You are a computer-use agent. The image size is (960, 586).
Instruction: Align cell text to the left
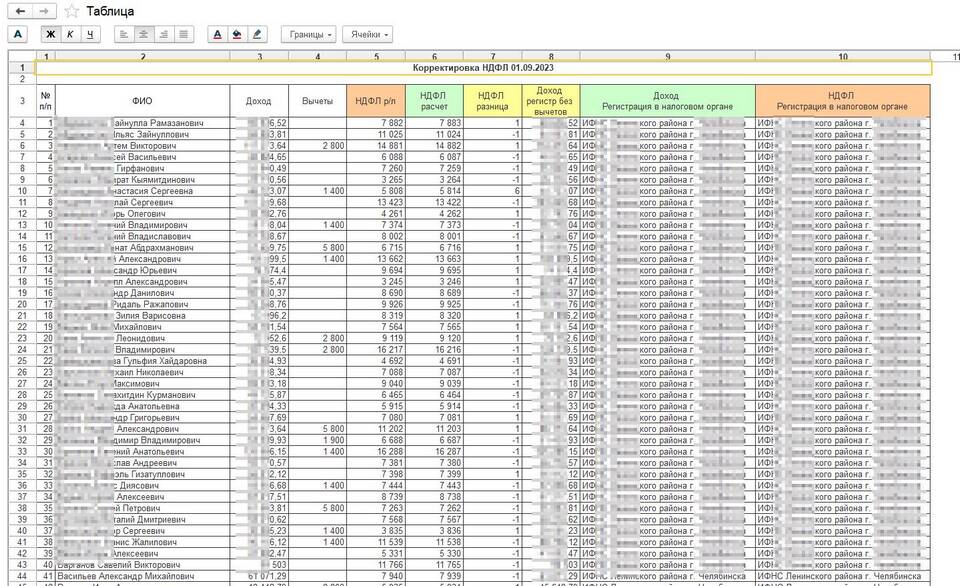(x=124, y=34)
